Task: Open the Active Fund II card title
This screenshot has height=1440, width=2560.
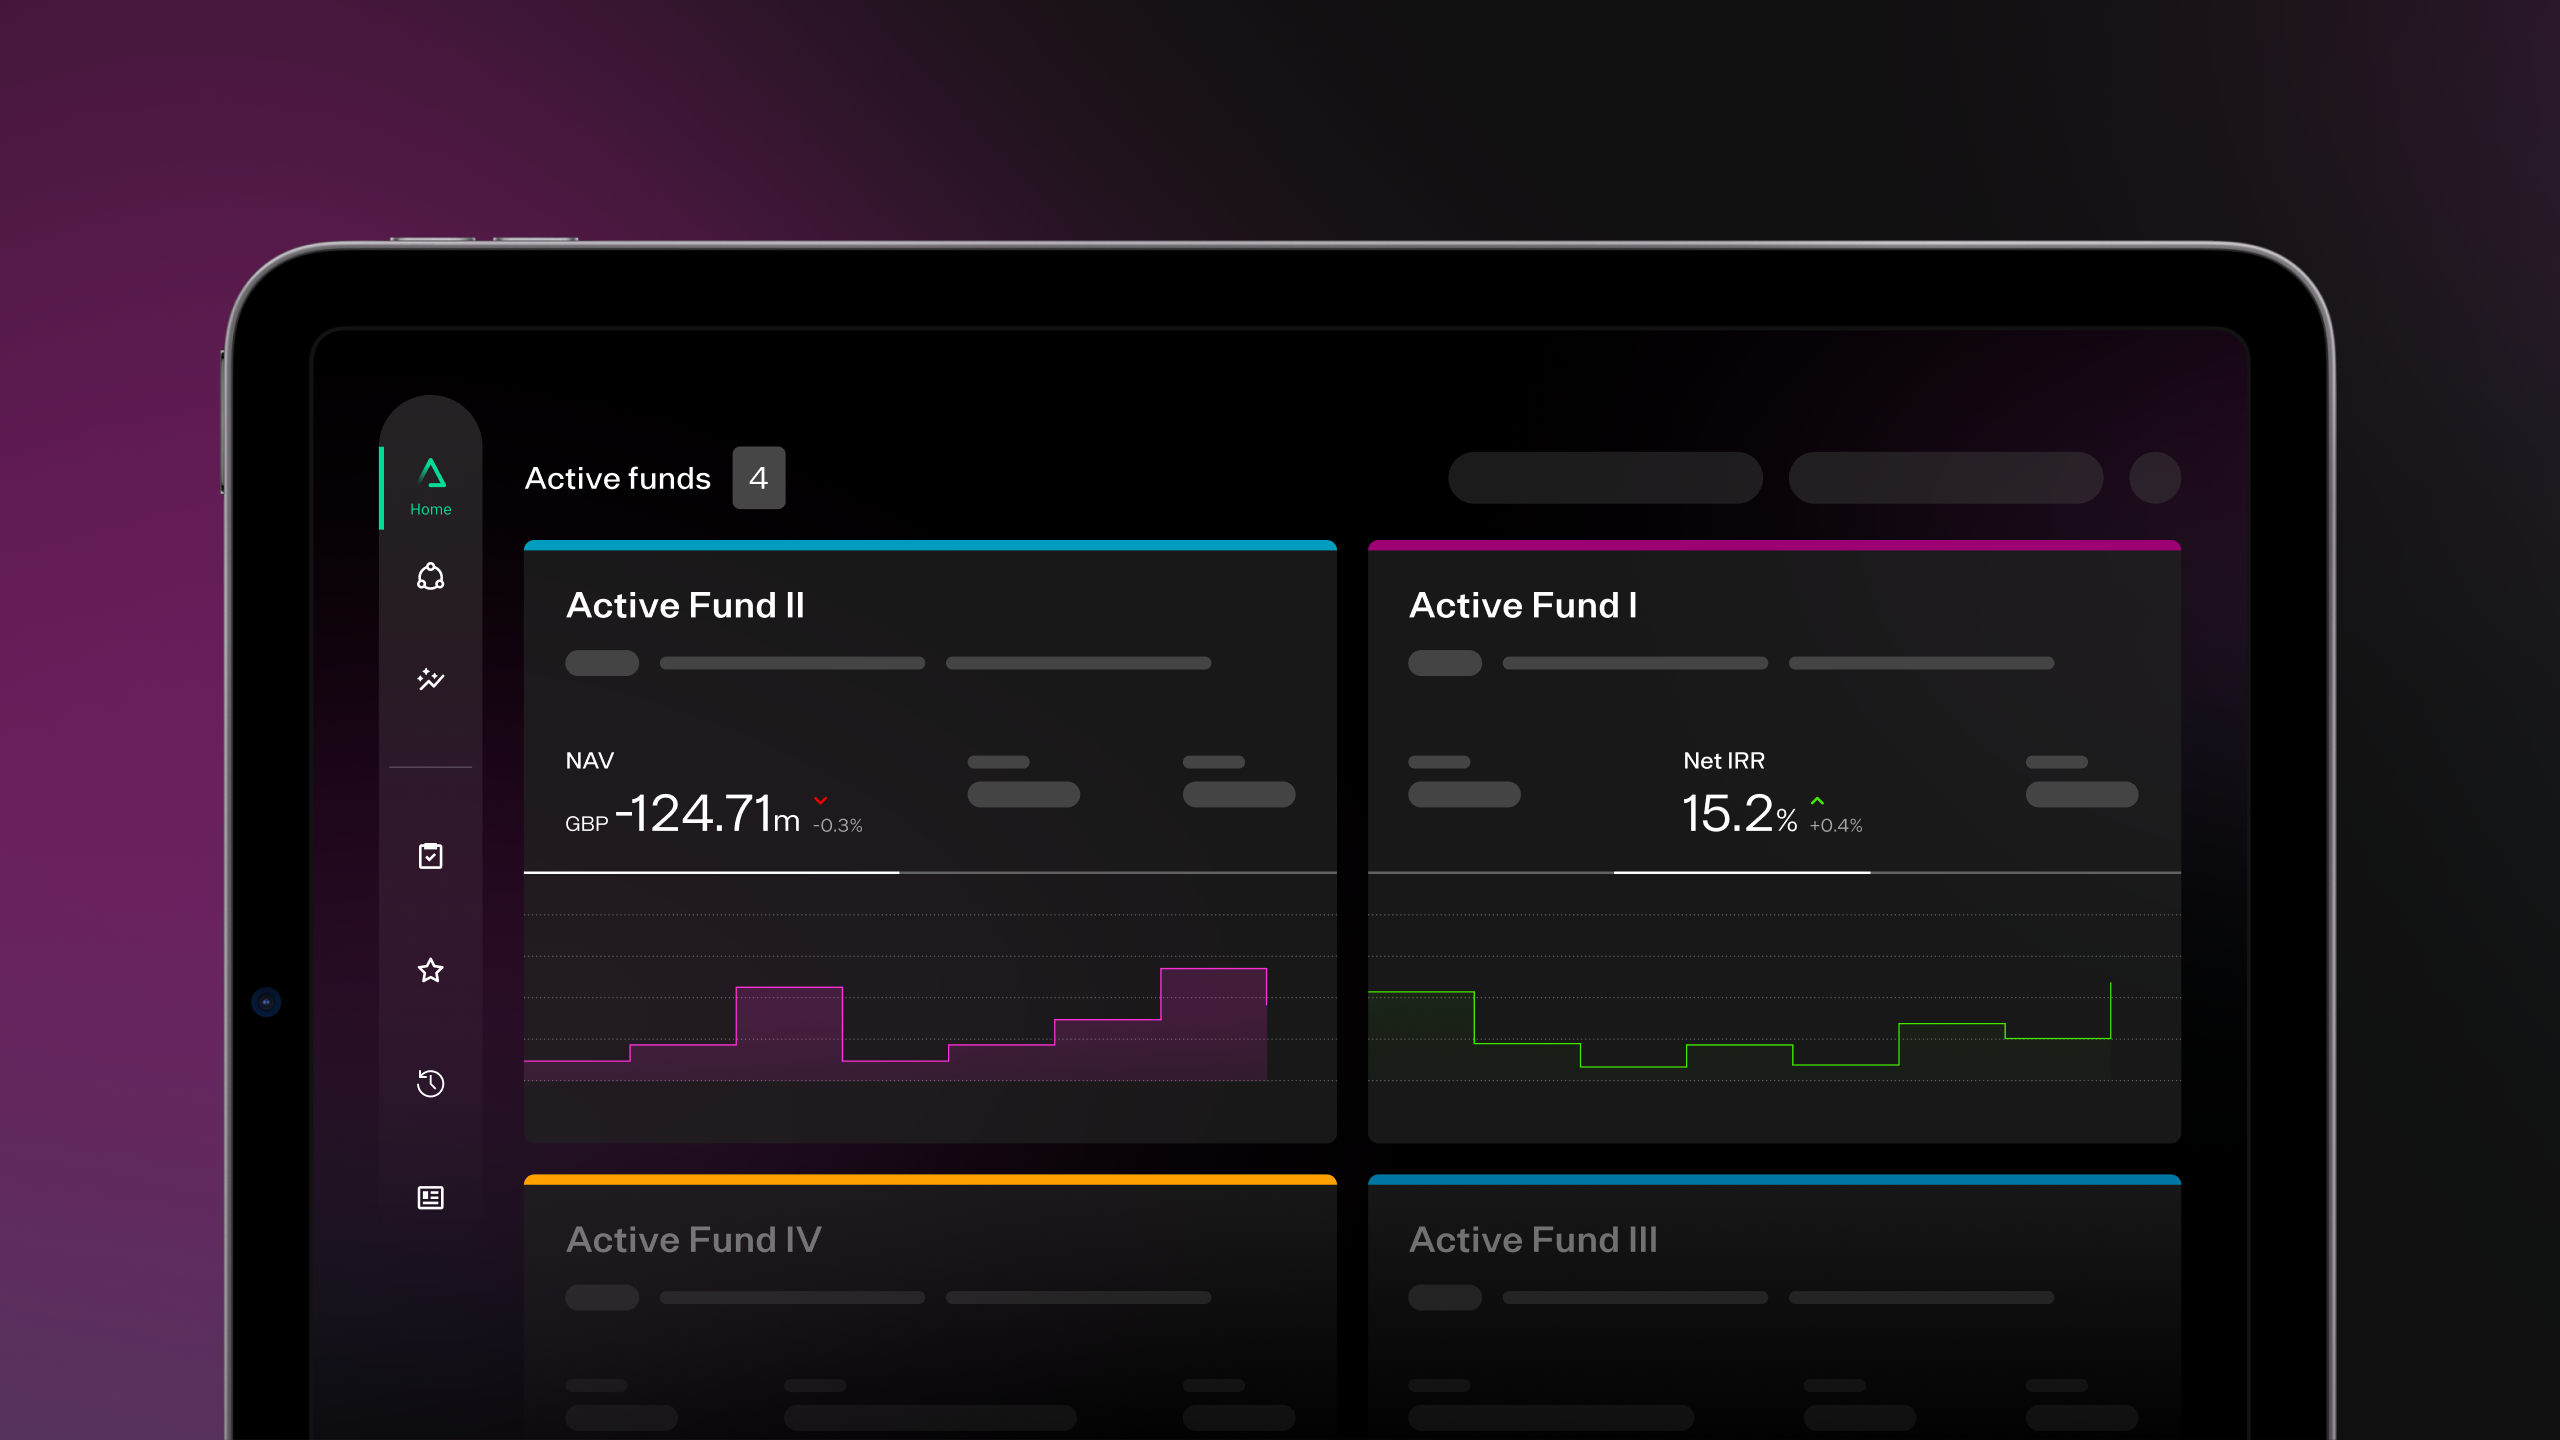Action: pyautogui.click(x=685, y=606)
